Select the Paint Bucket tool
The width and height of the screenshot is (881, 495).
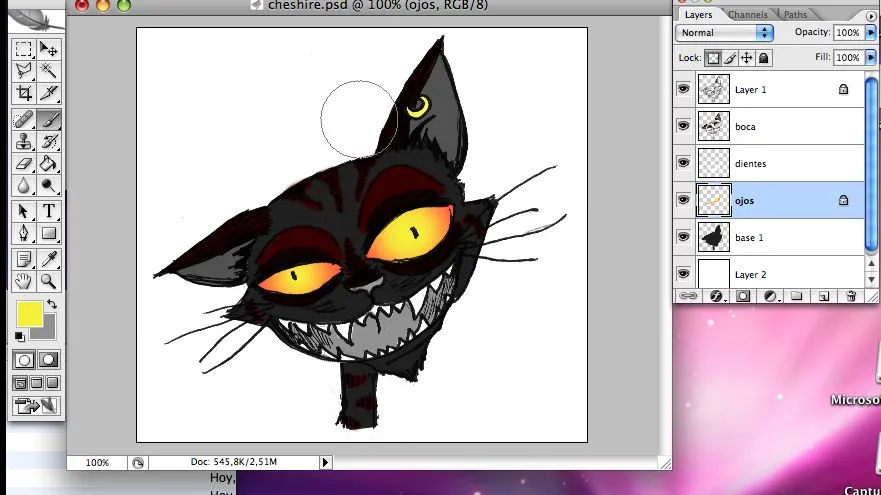(x=49, y=164)
